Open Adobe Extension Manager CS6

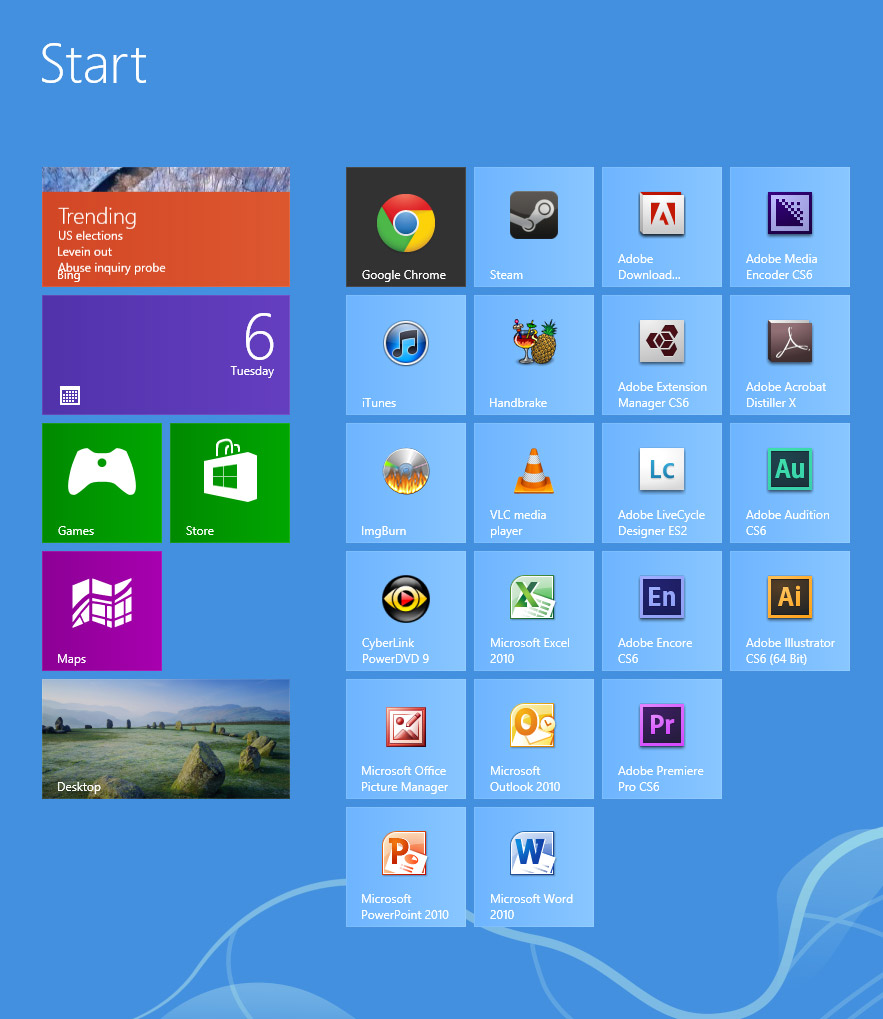(x=661, y=355)
